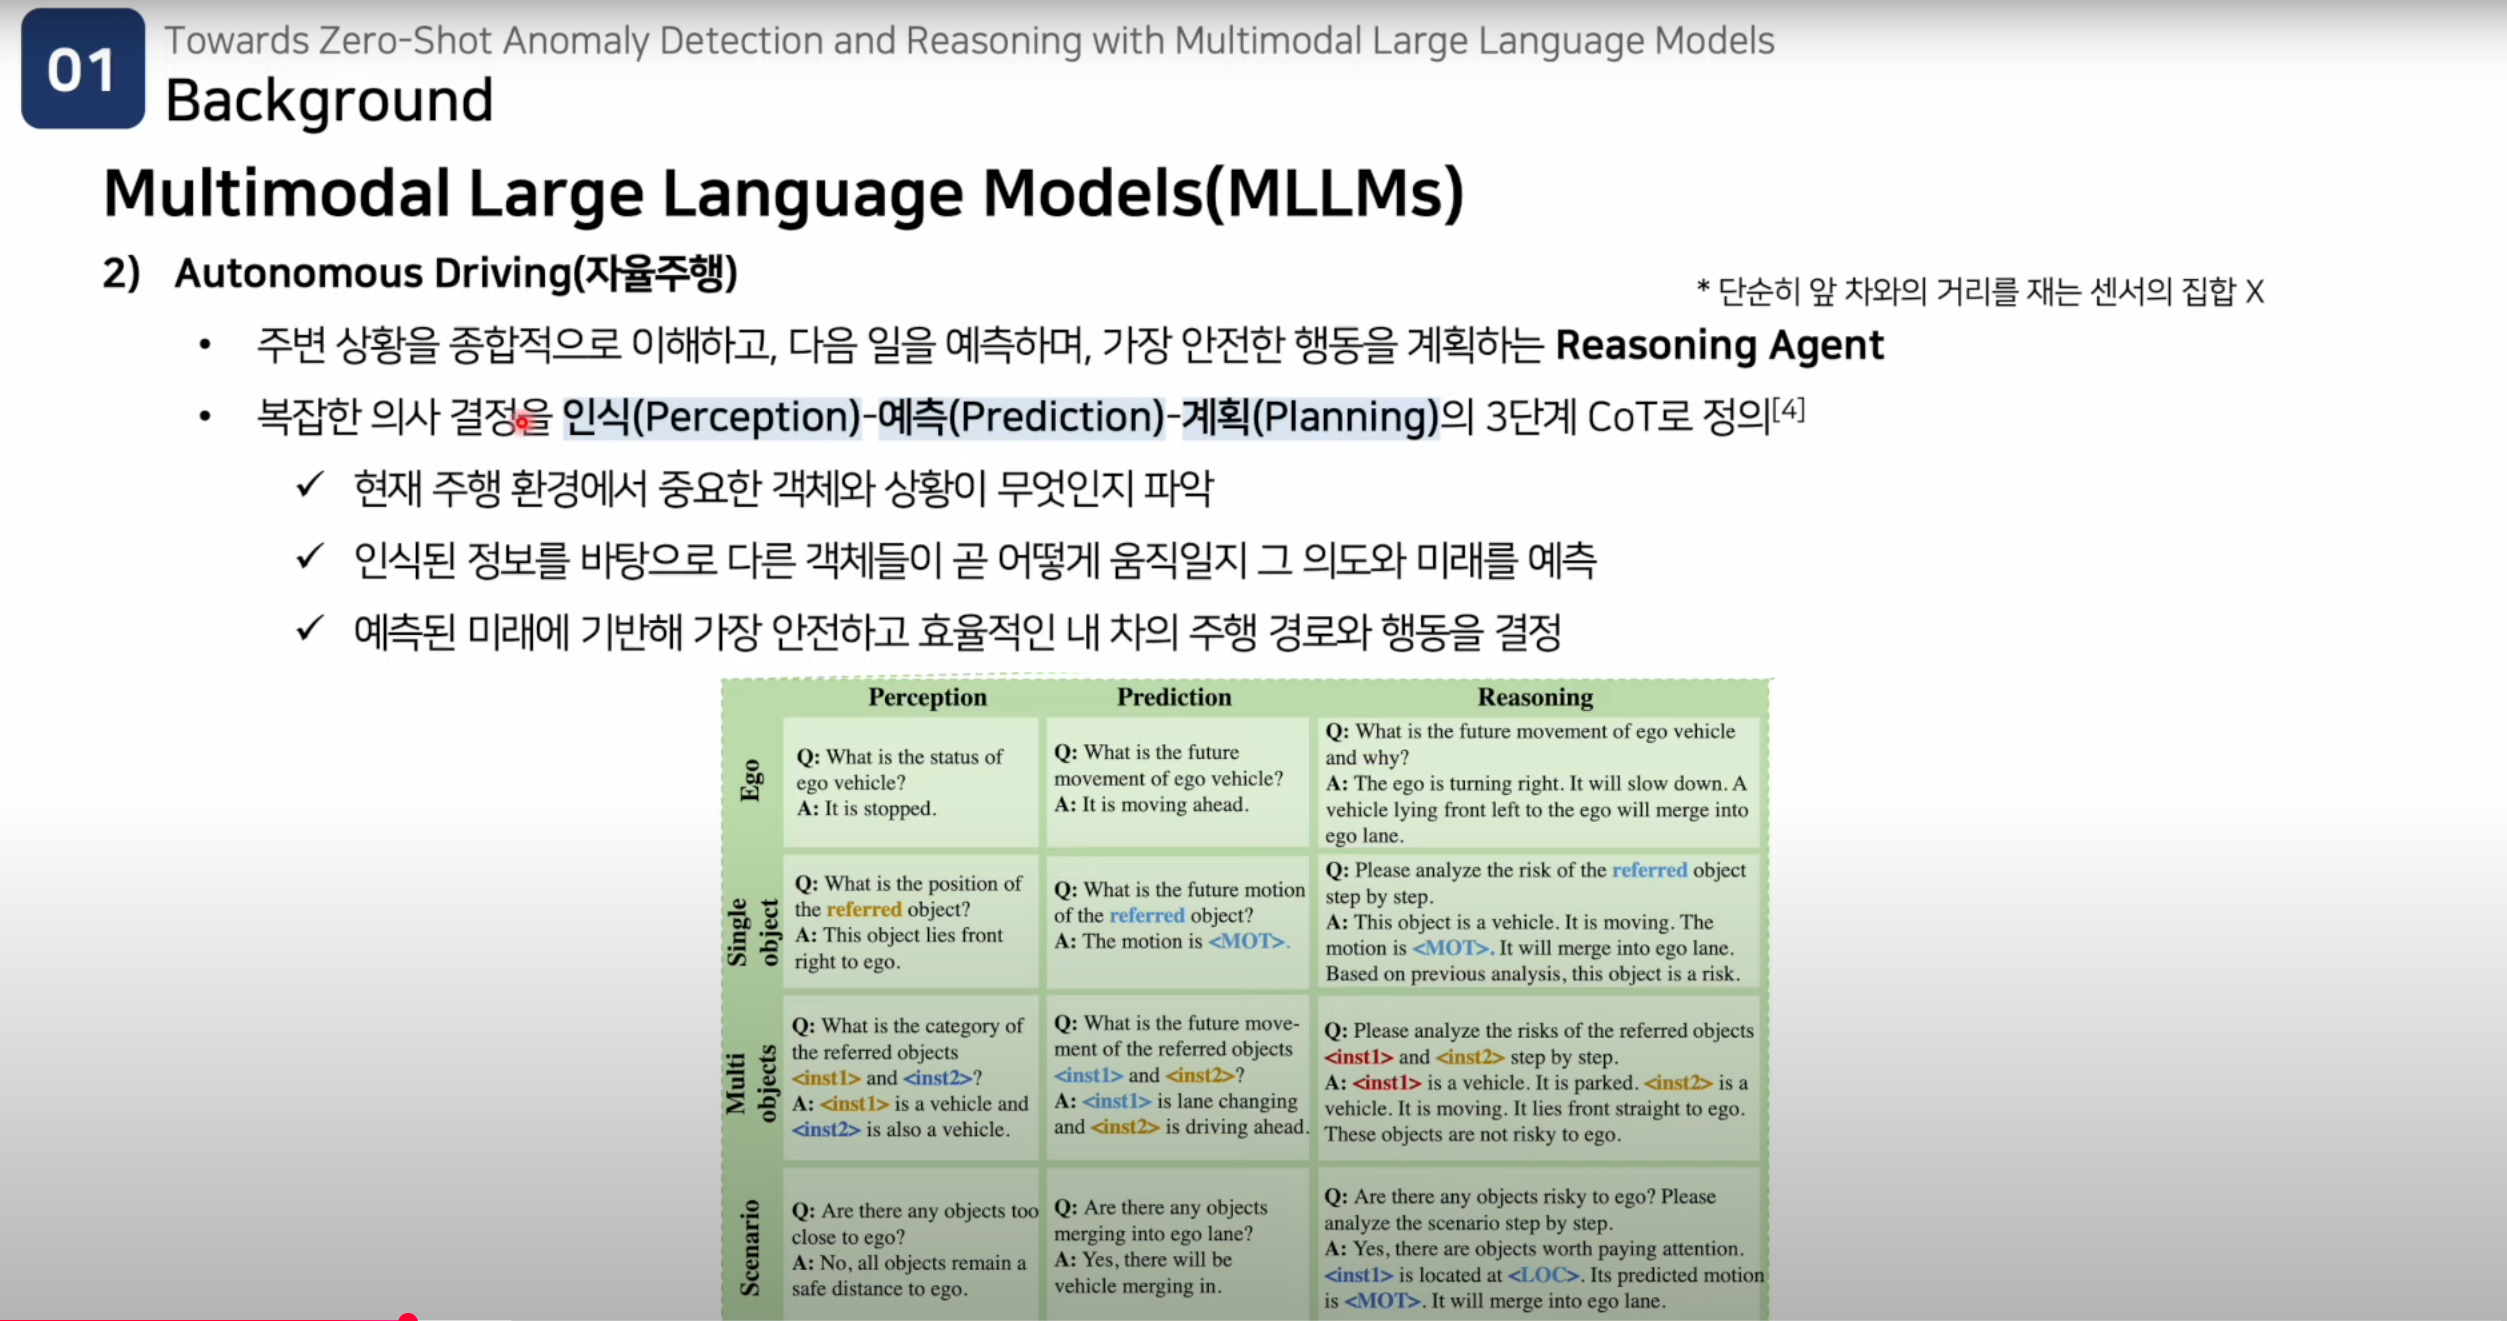Click the vertical 'Single object' row label
Screen dimensions: 2507x1321
click(752, 932)
